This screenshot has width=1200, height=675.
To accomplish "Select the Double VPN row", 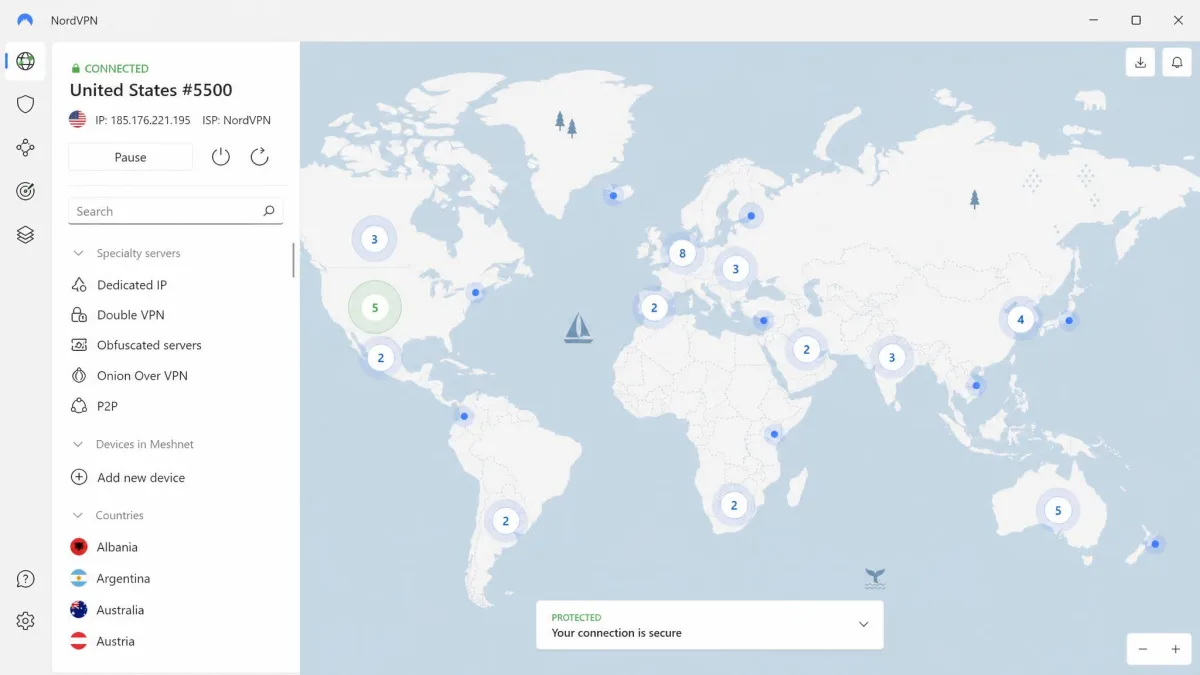I will coord(176,315).
